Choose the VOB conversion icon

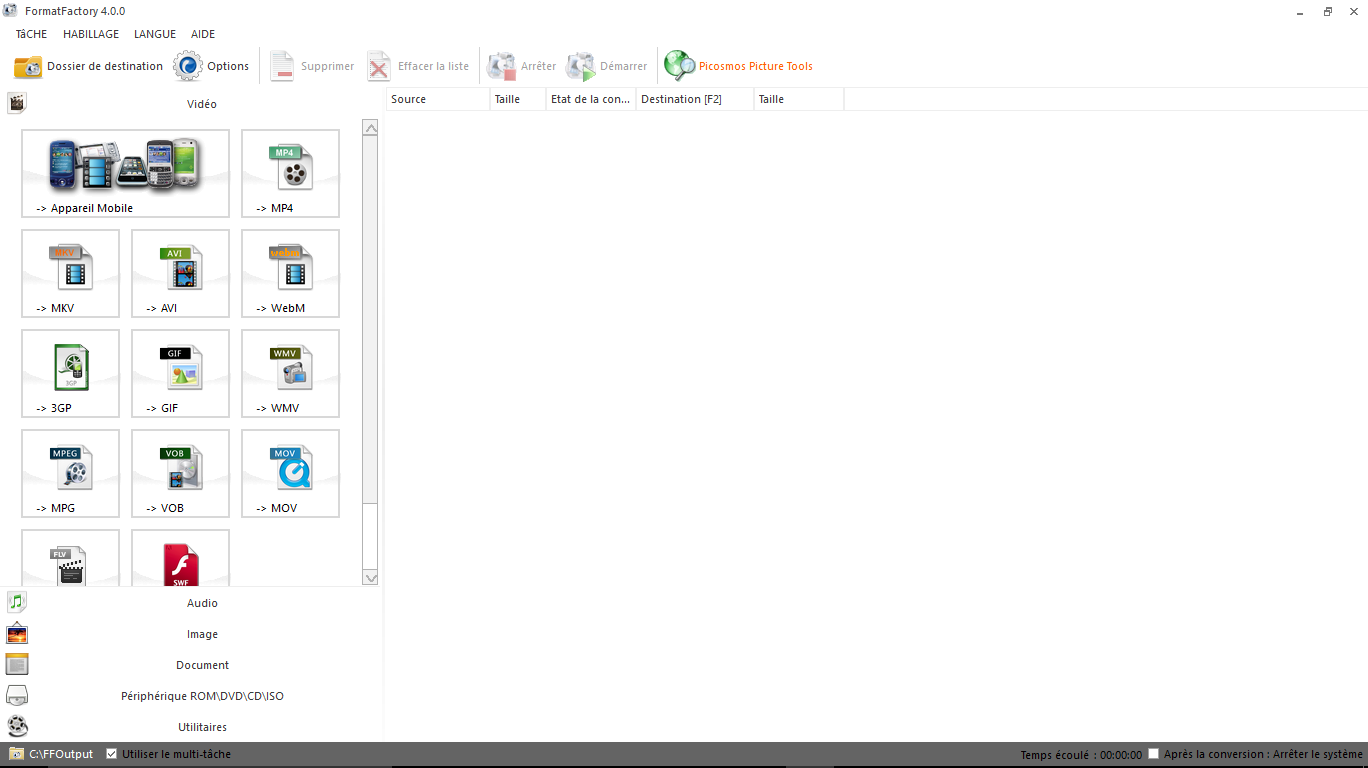point(180,473)
